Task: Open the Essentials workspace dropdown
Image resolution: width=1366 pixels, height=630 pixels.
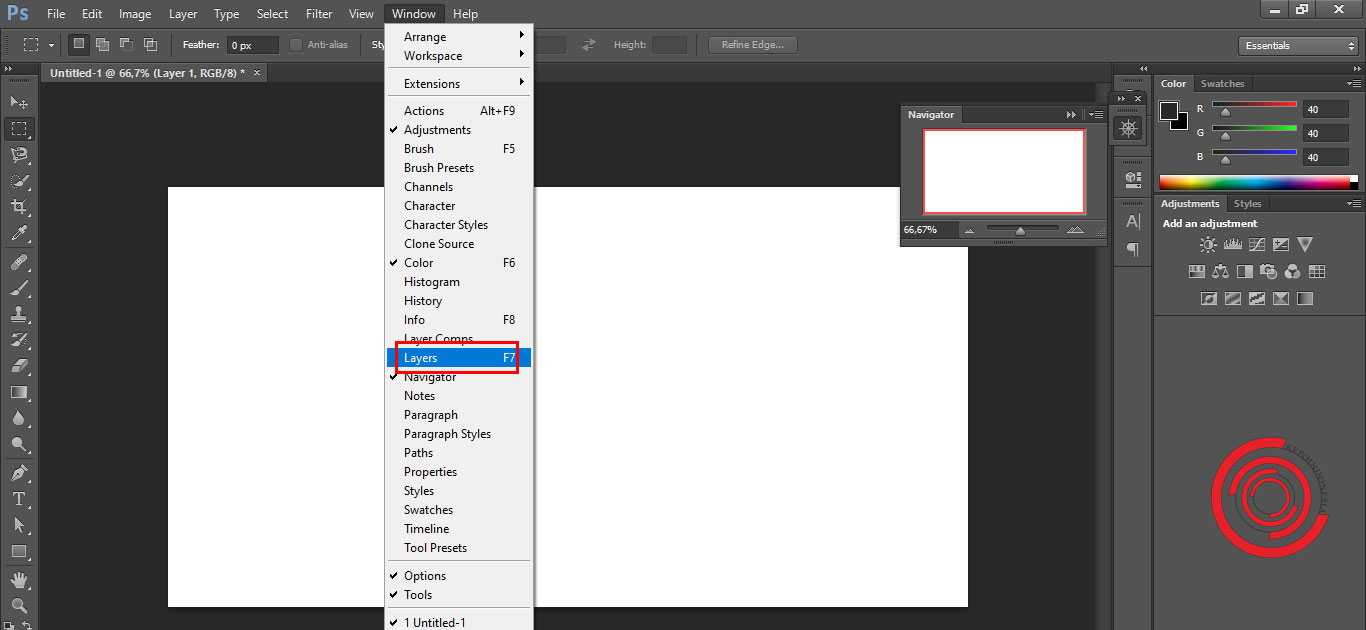Action: [x=1296, y=45]
